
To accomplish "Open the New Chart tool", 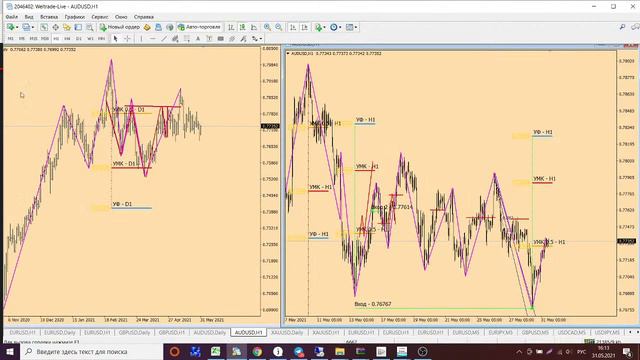I will (10, 27).
